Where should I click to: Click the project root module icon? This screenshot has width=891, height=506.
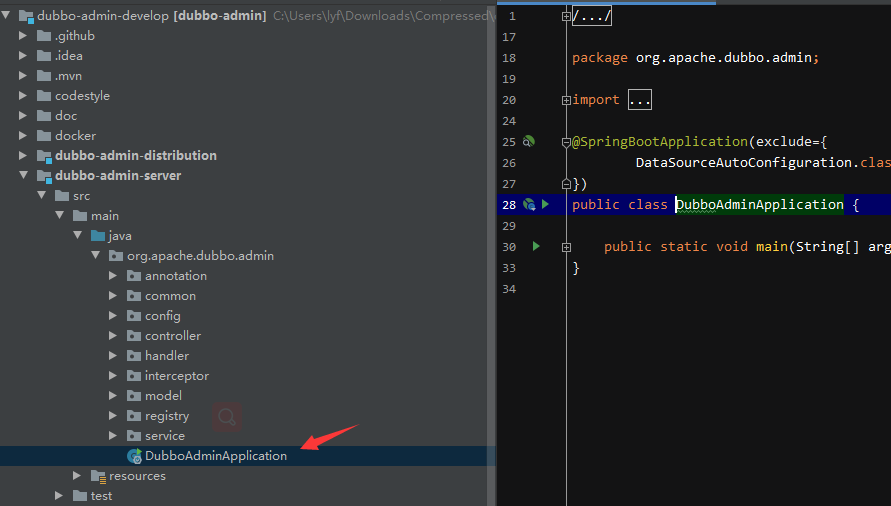26,16
